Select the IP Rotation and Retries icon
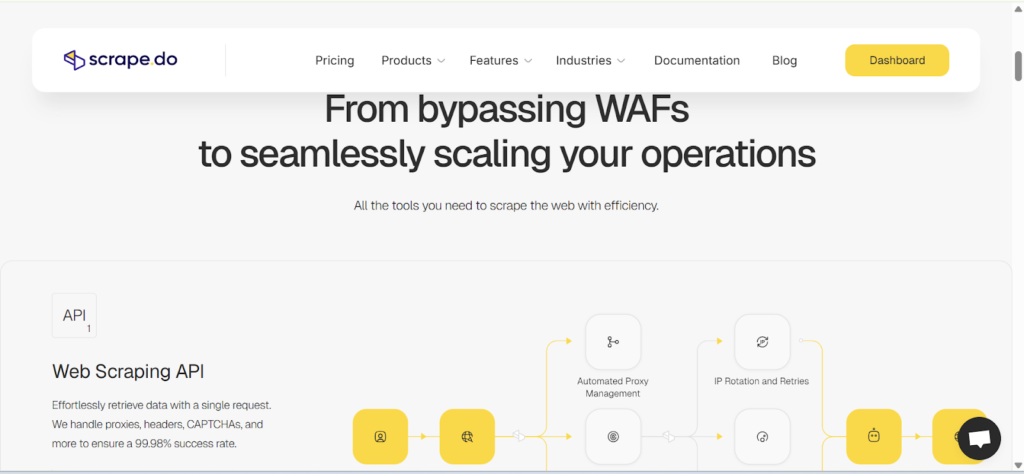Viewport: 1024px width, 474px height. coord(762,342)
